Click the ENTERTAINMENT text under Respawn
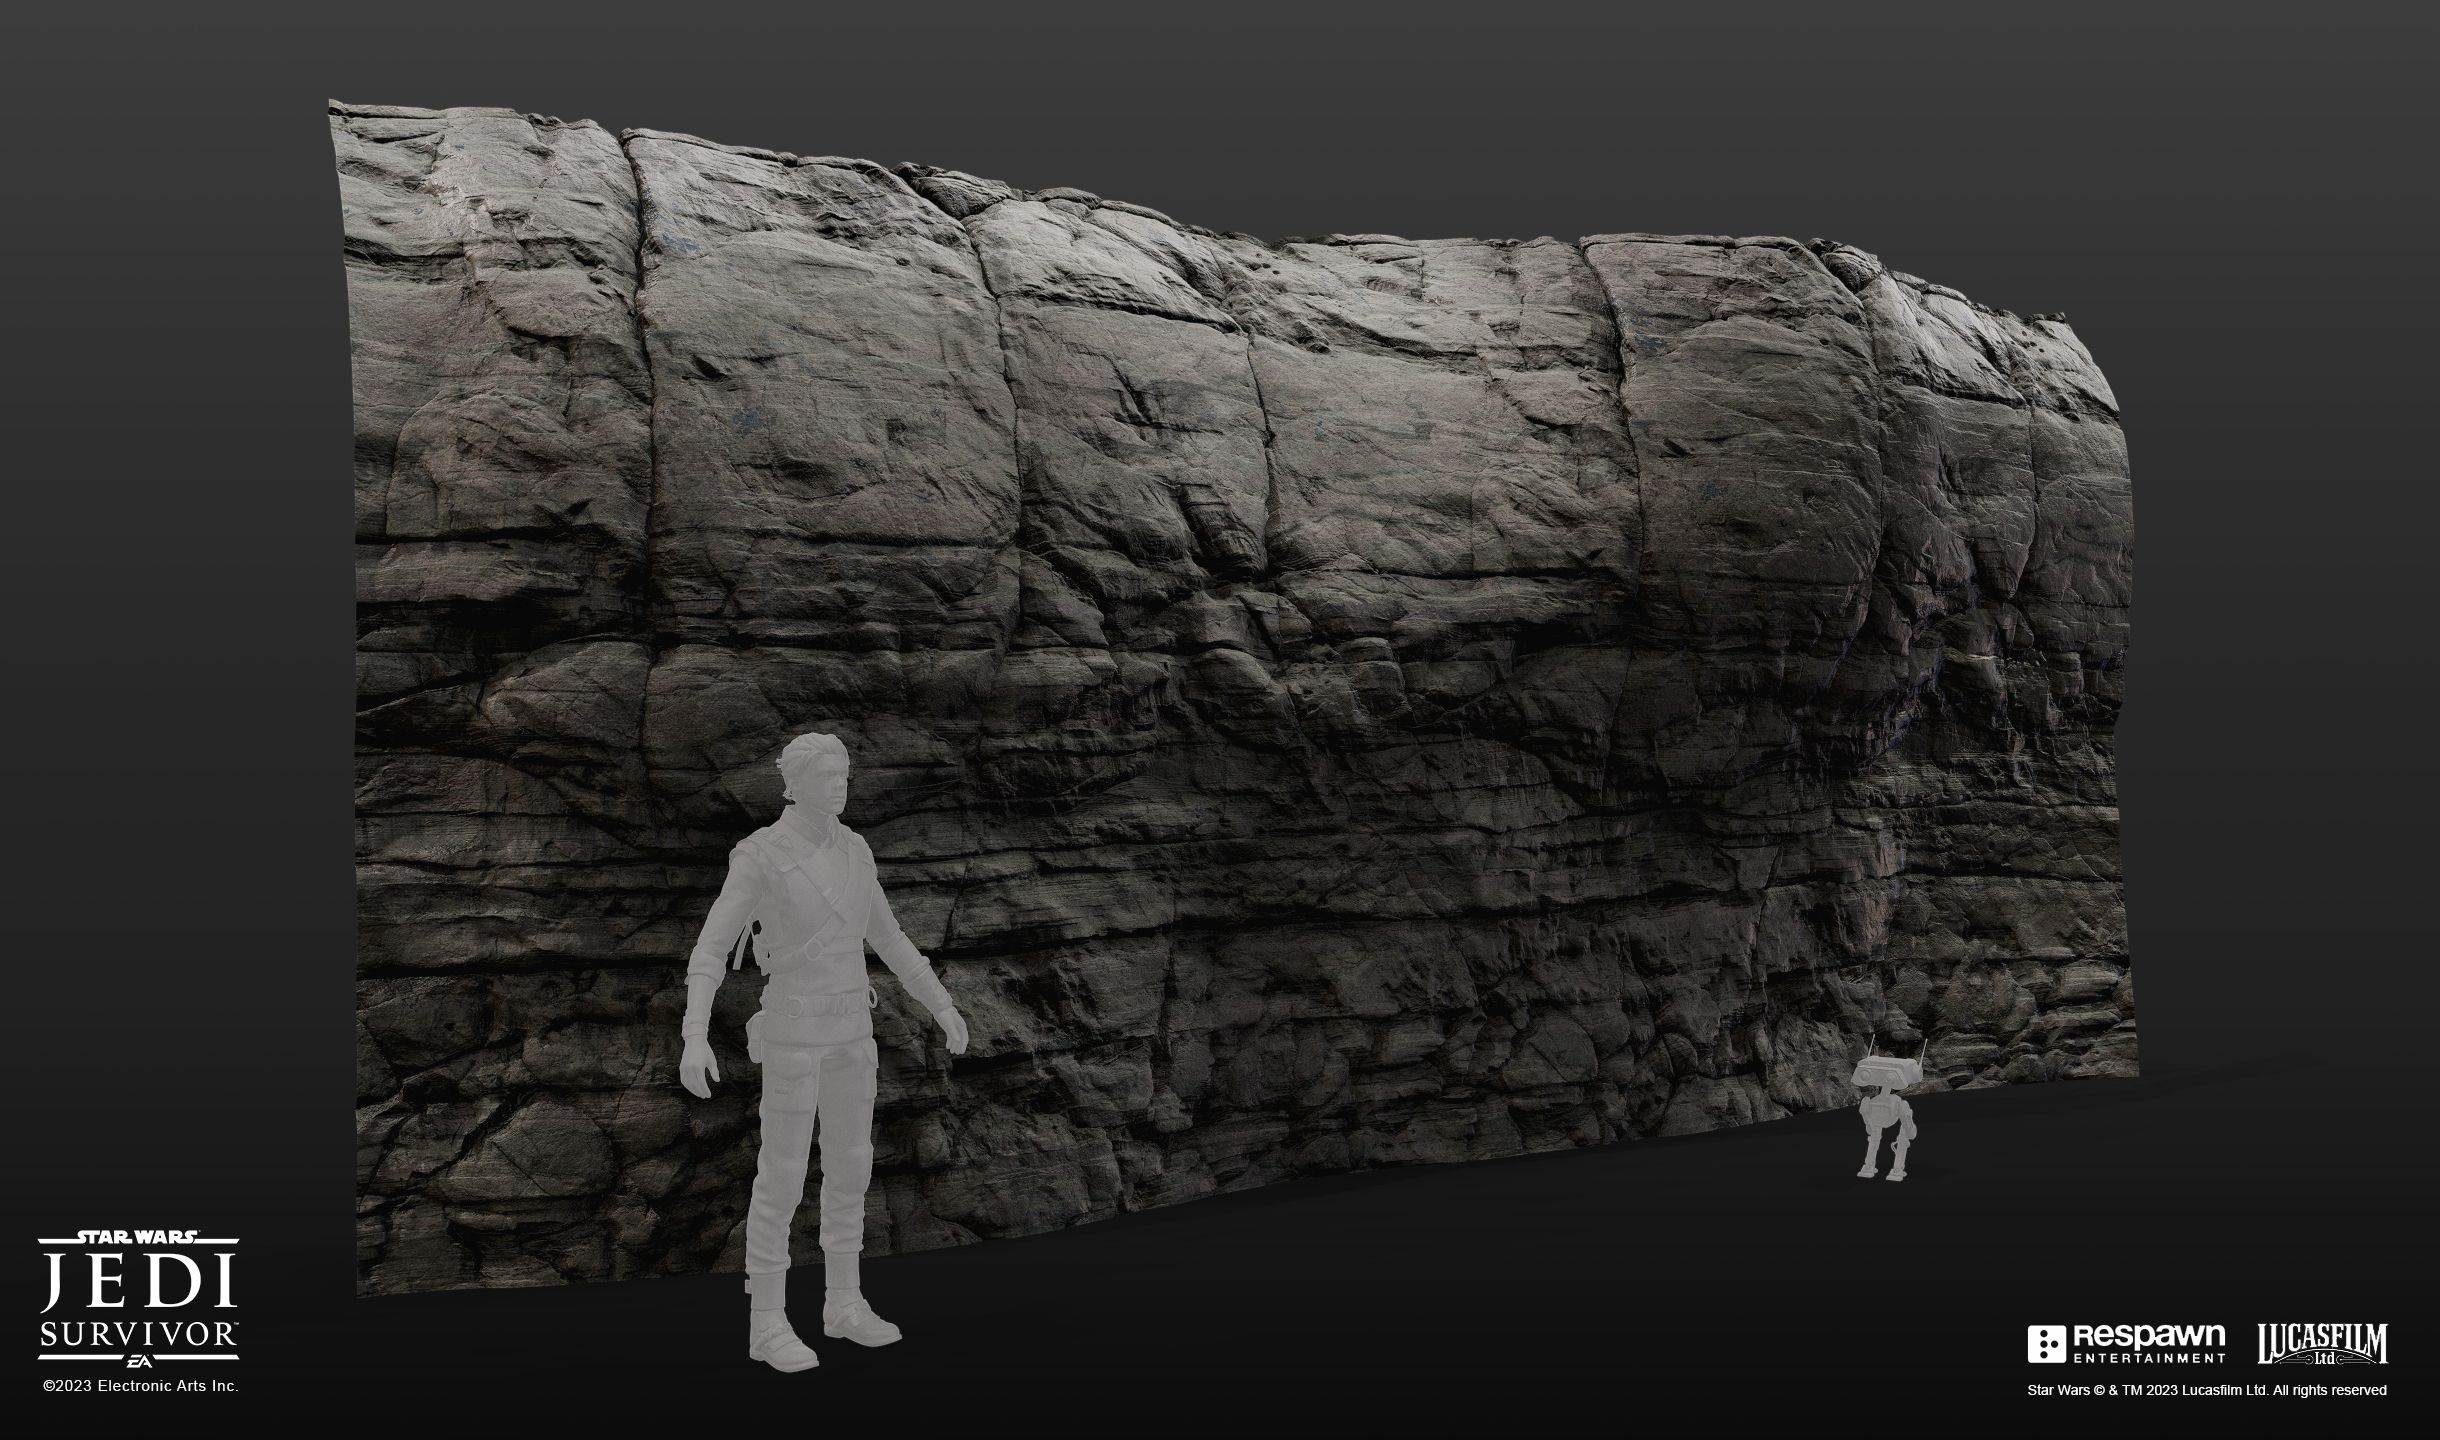The image size is (2440, 1440). coord(2149,1358)
